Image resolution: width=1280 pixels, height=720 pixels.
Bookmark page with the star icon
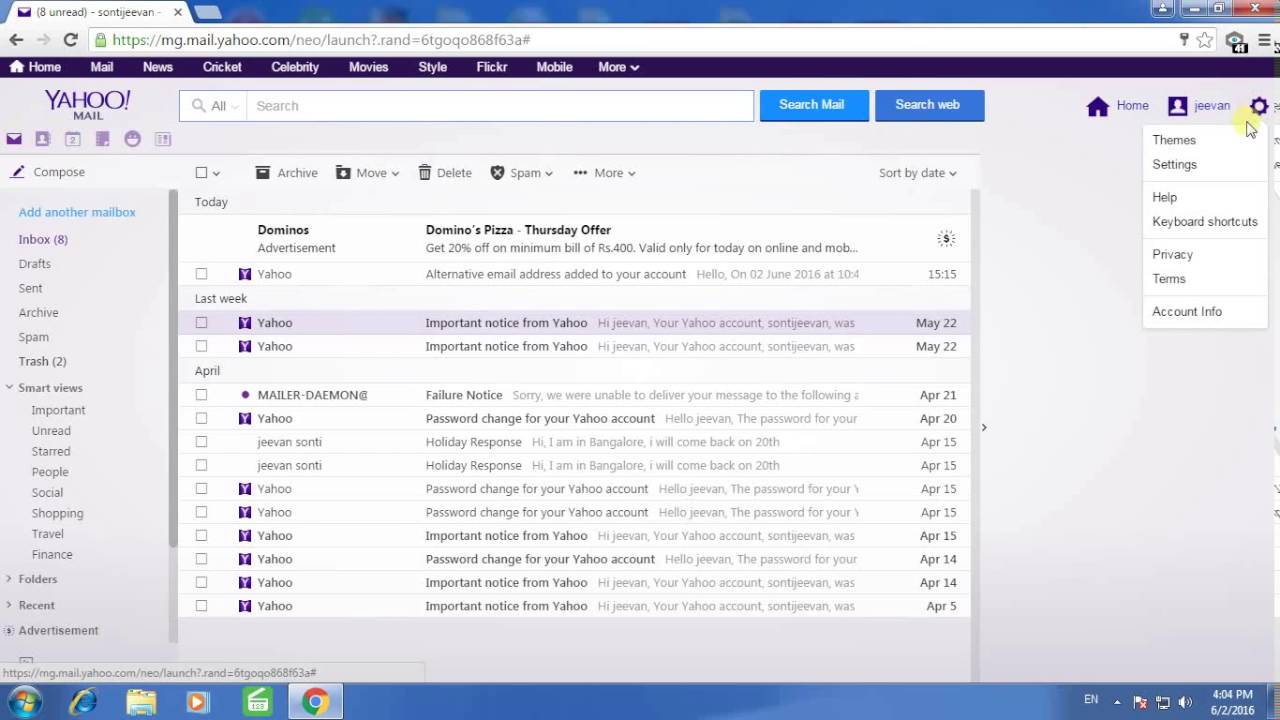[x=1205, y=40]
